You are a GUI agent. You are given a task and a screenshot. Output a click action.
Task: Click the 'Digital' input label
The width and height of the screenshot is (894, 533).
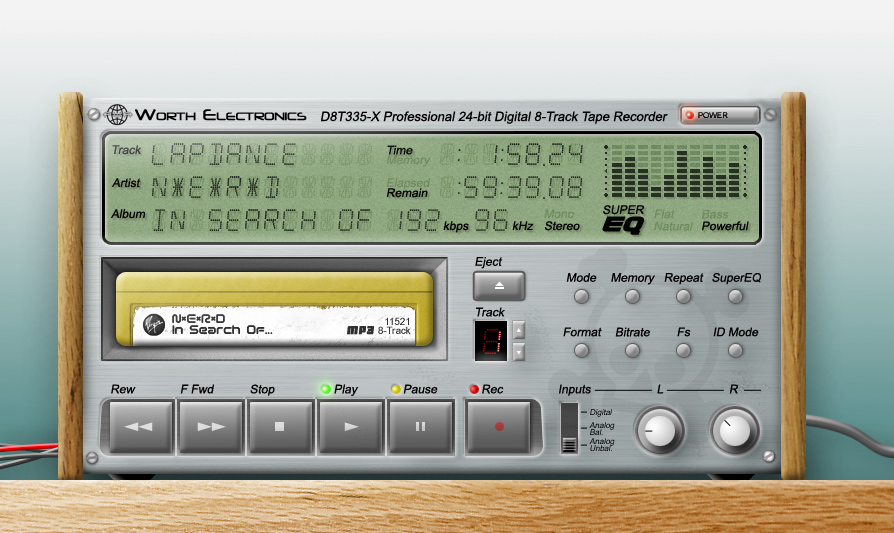pyautogui.click(x=600, y=412)
